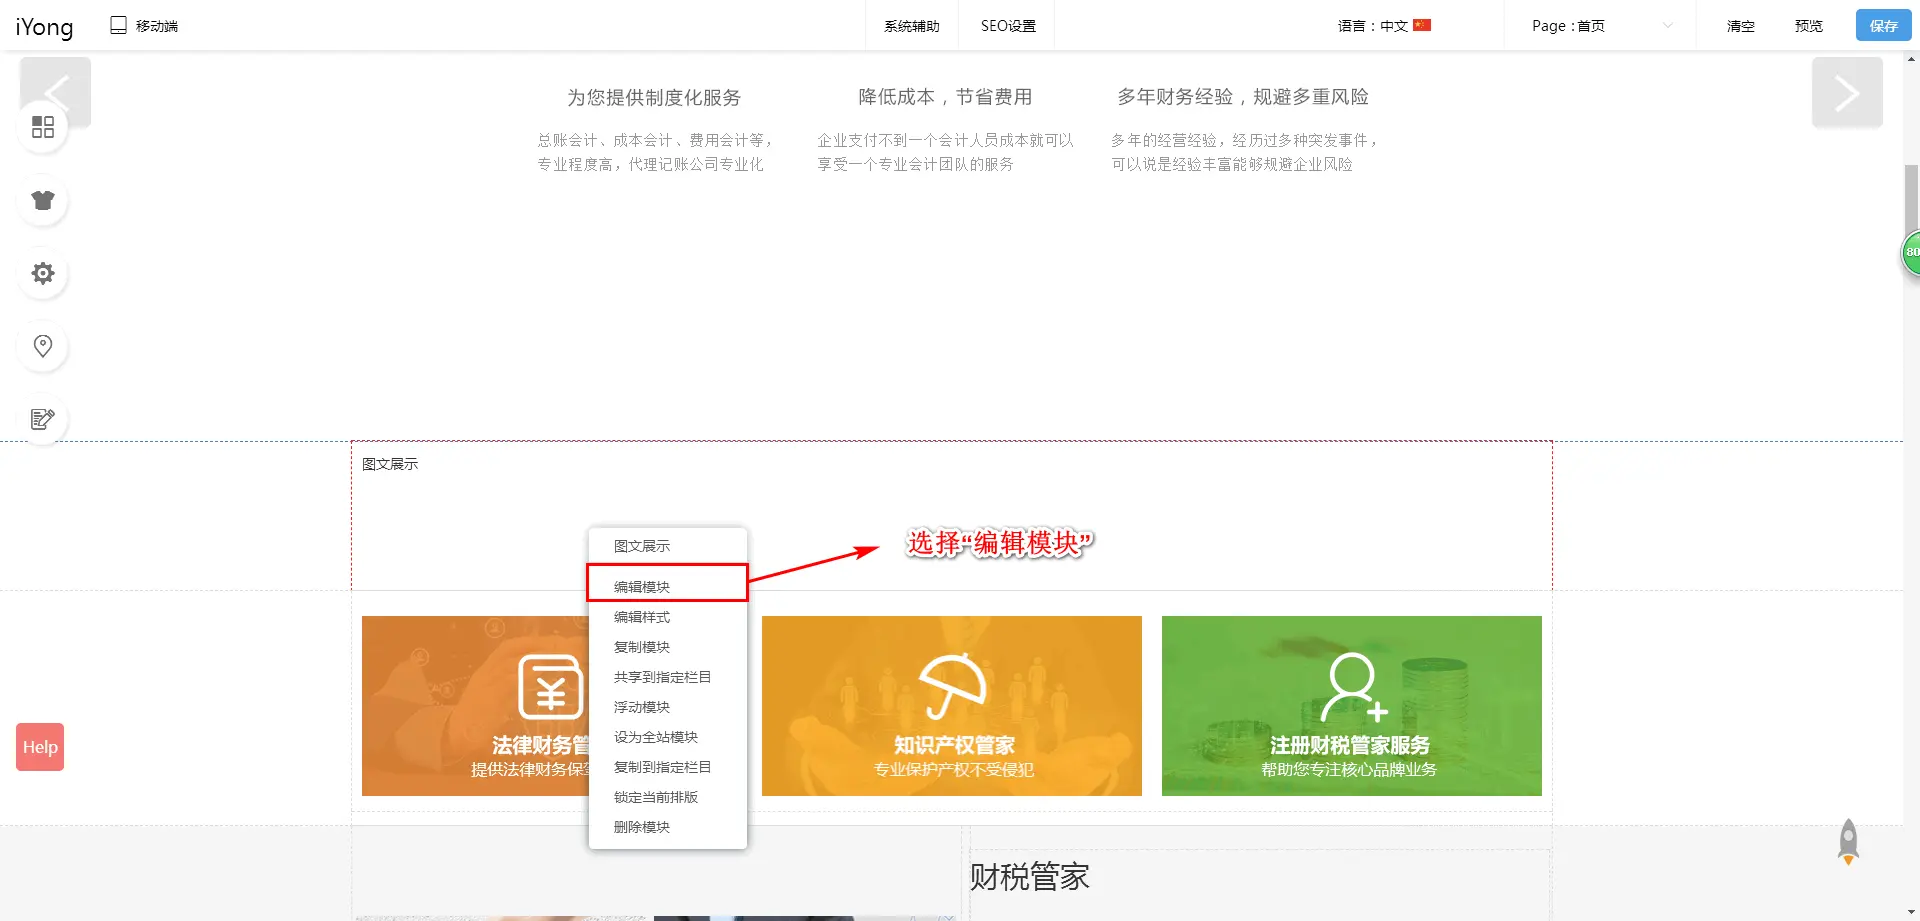
Task: Click the module grid icon in left sidebar
Action: 43,127
